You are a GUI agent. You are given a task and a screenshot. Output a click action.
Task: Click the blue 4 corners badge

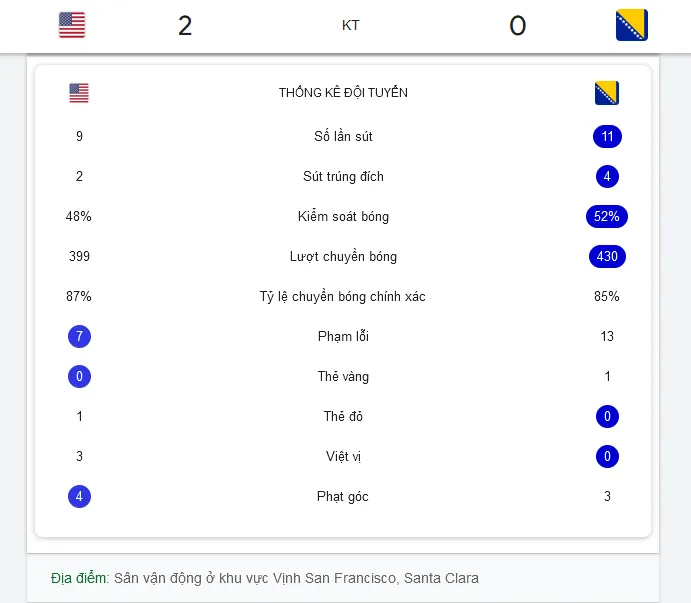[79, 497]
